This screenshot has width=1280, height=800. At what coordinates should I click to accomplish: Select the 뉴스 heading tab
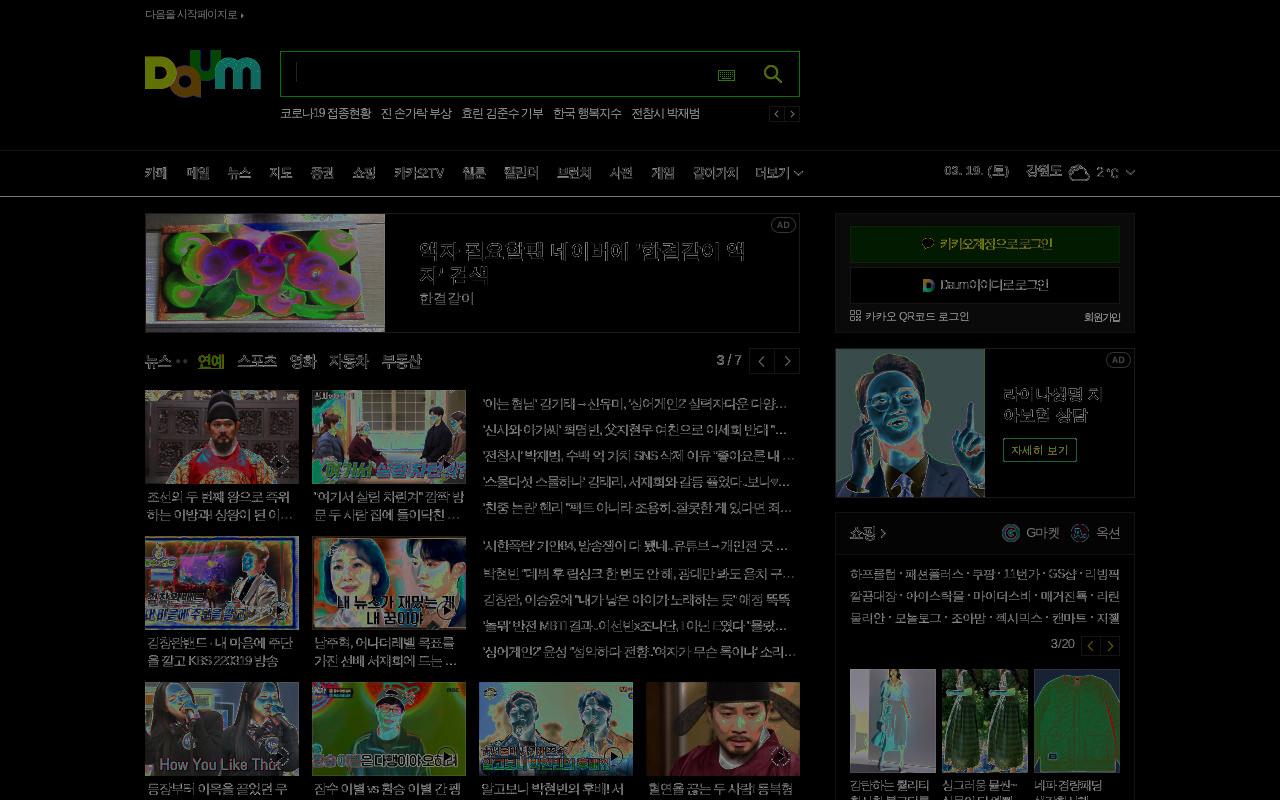coord(158,361)
